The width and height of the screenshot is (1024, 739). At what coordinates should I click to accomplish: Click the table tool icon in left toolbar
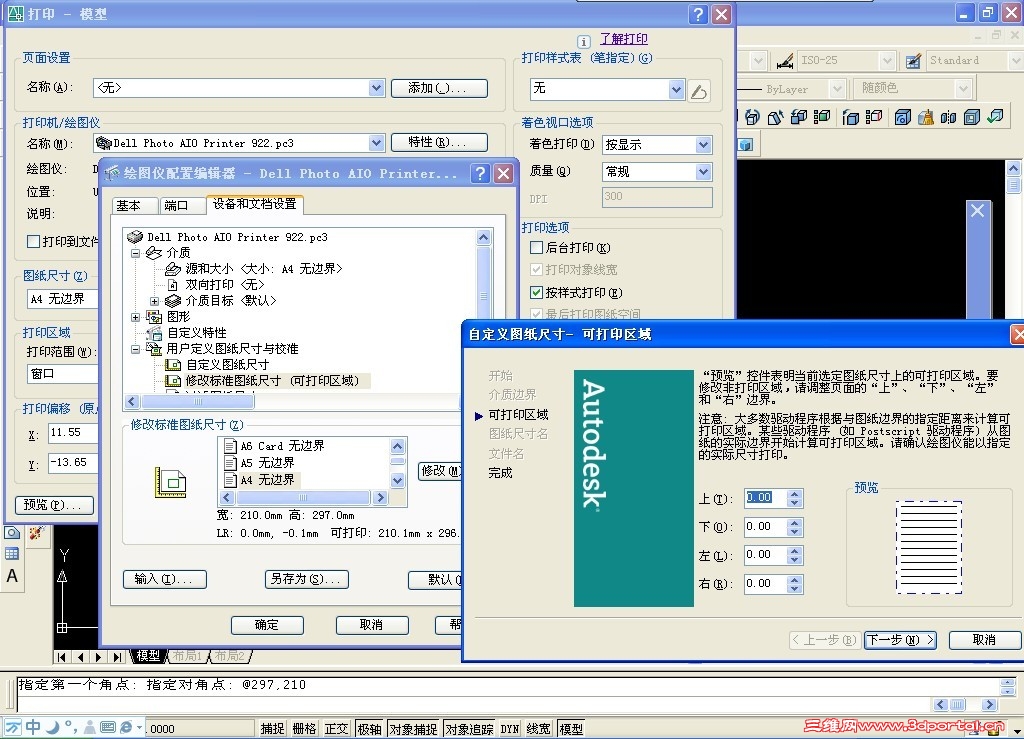click(x=12, y=554)
